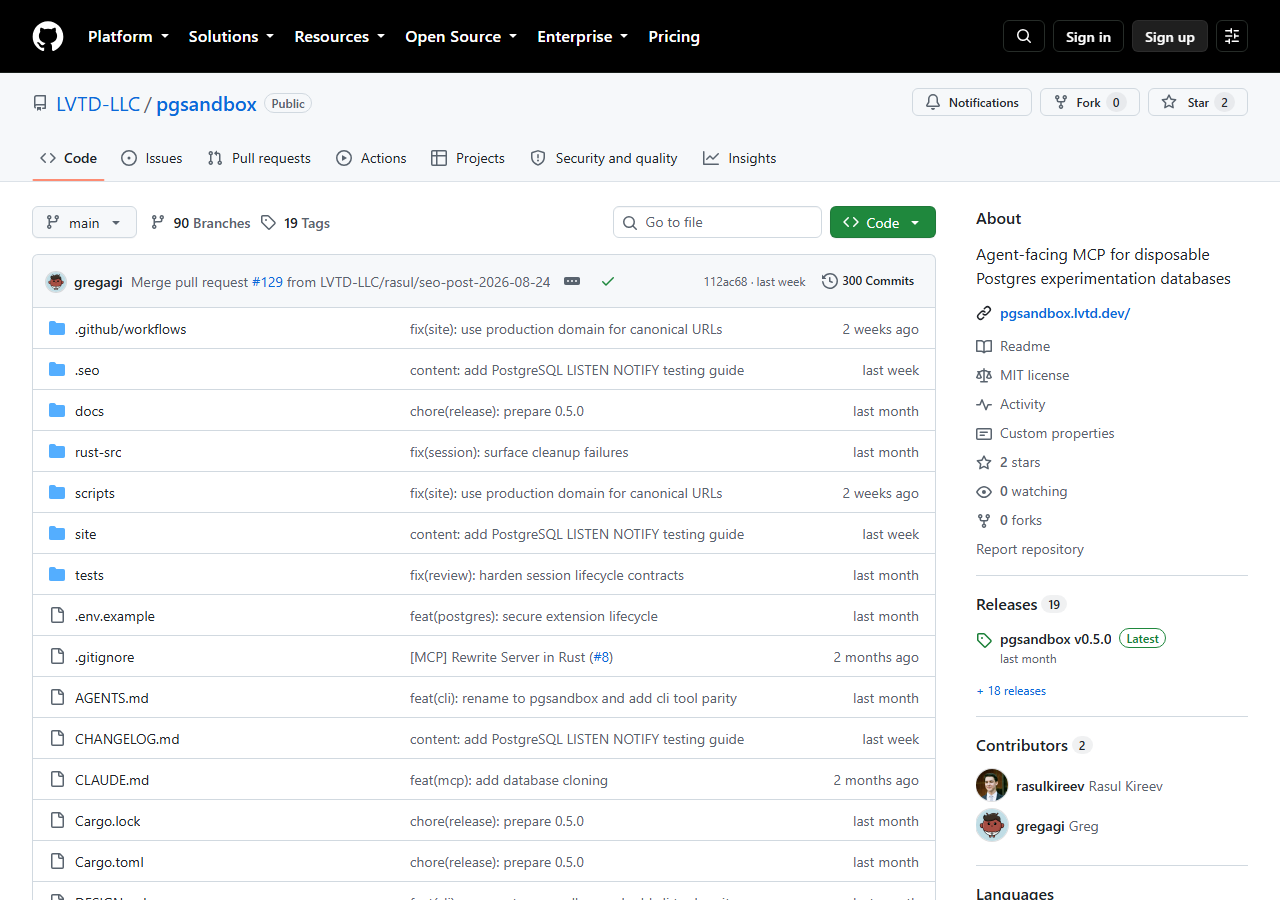Open the 300 Commits history

tap(868, 281)
